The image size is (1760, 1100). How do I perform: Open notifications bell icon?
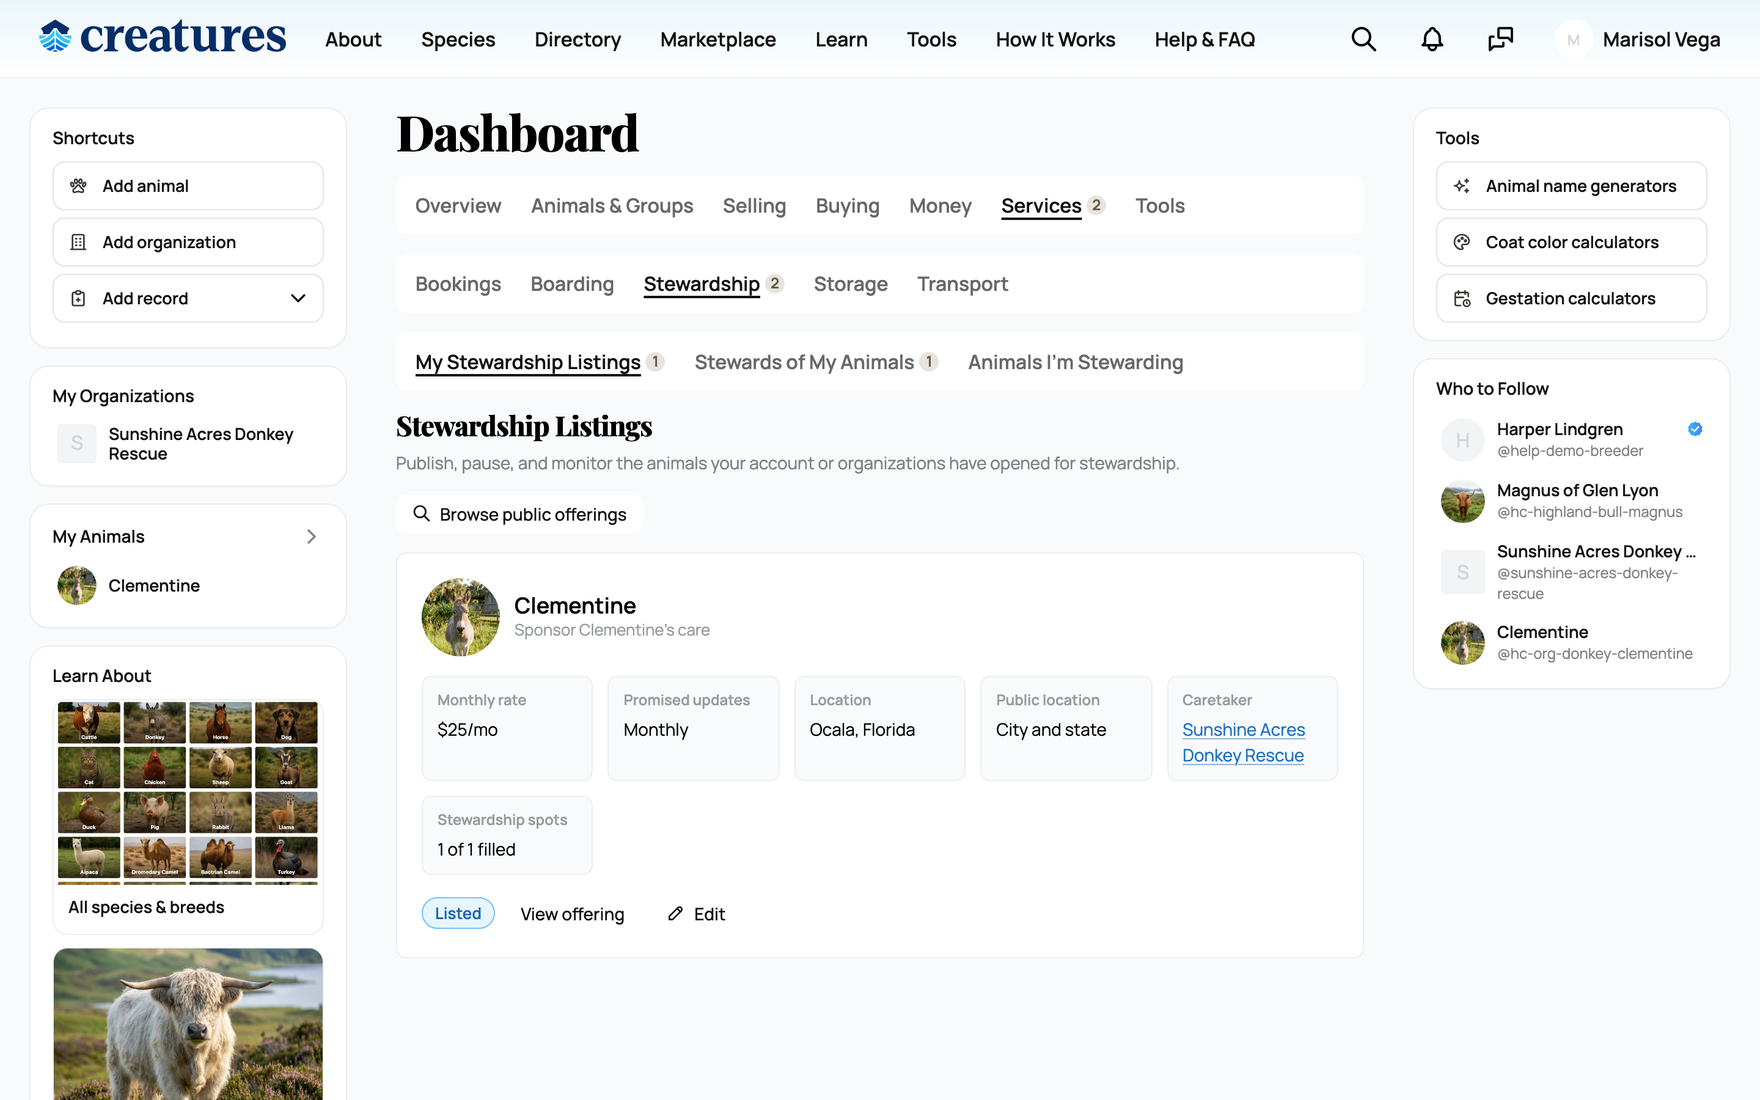pos(1432,39)
